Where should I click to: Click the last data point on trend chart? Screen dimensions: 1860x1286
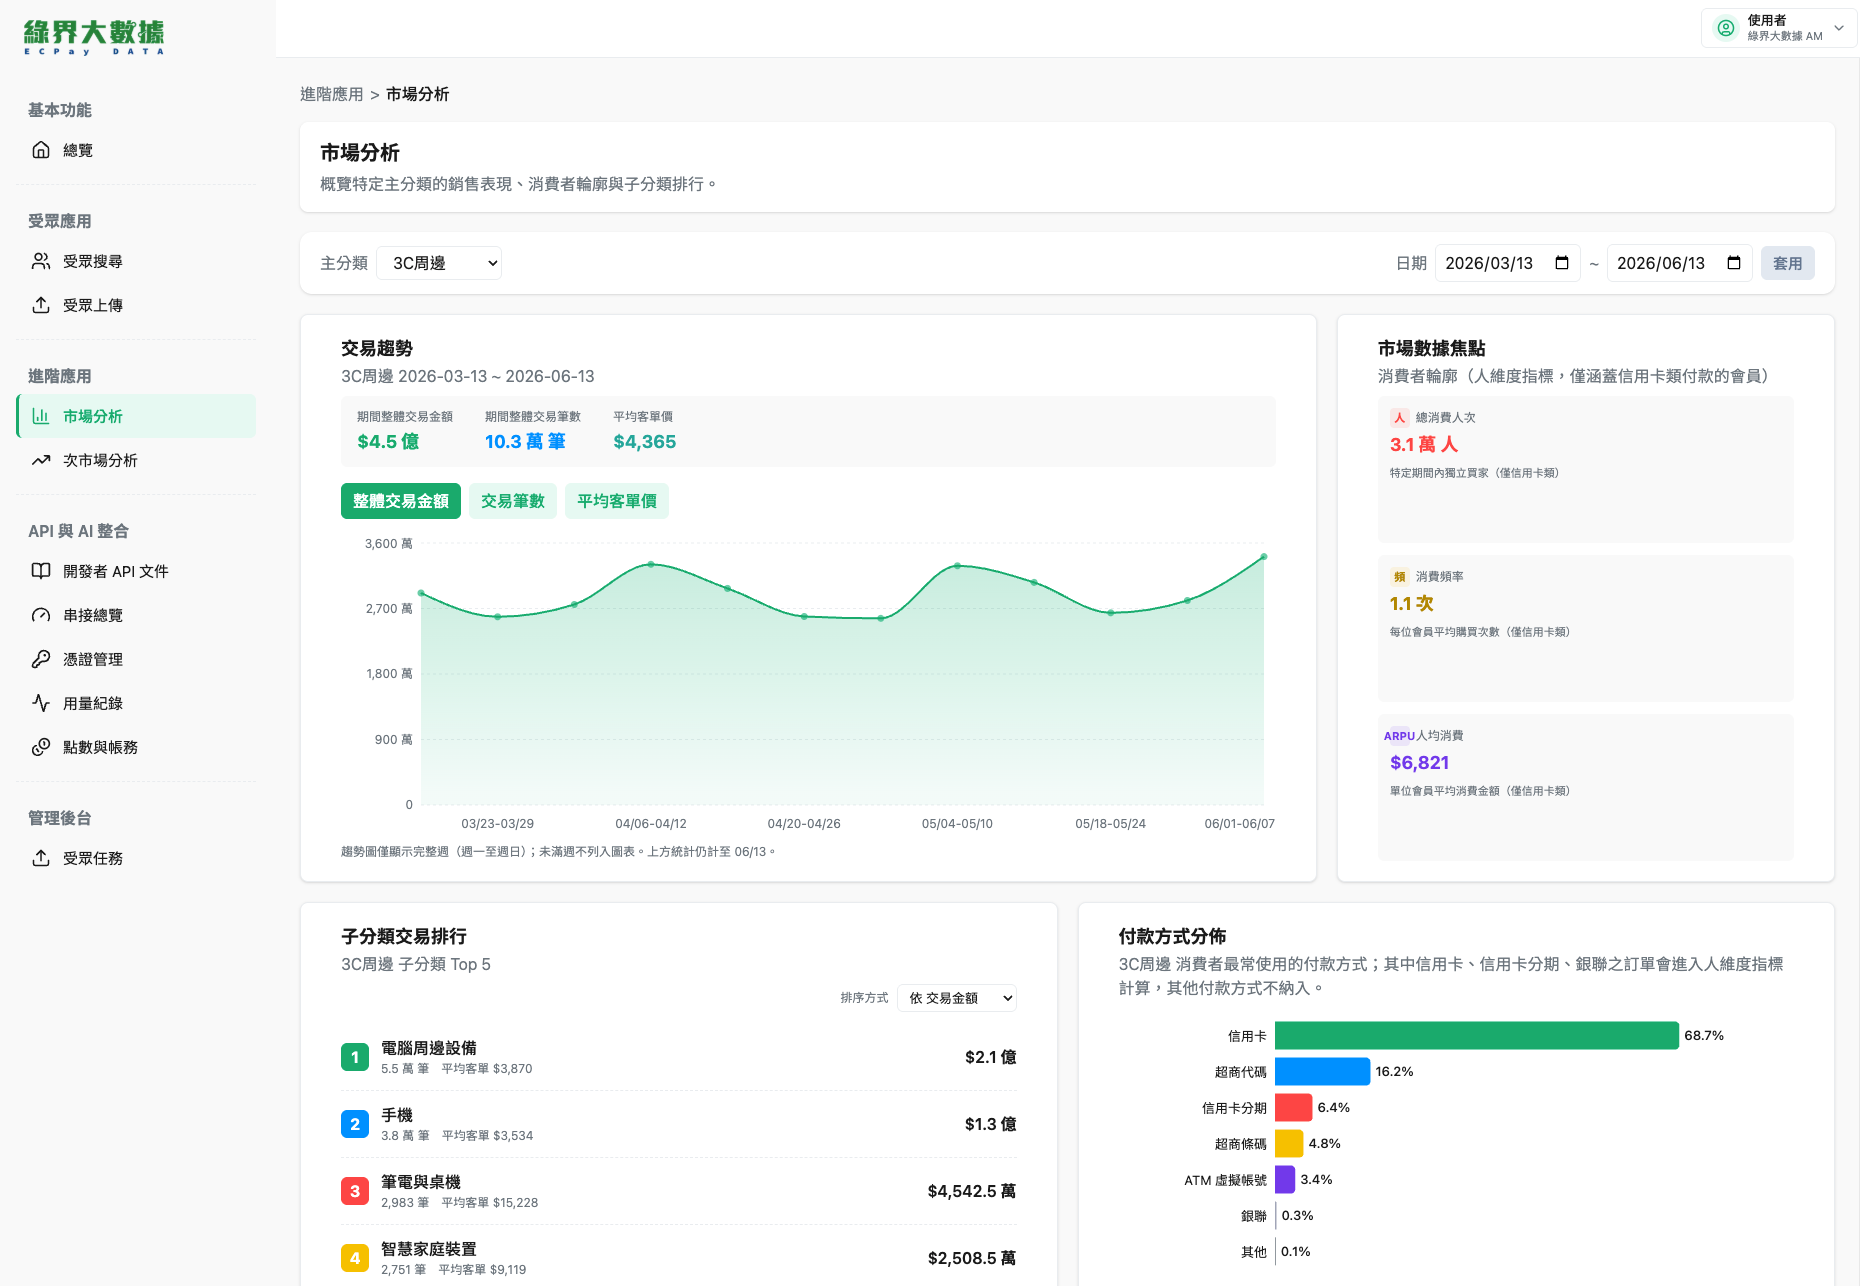pos(1264,557)
